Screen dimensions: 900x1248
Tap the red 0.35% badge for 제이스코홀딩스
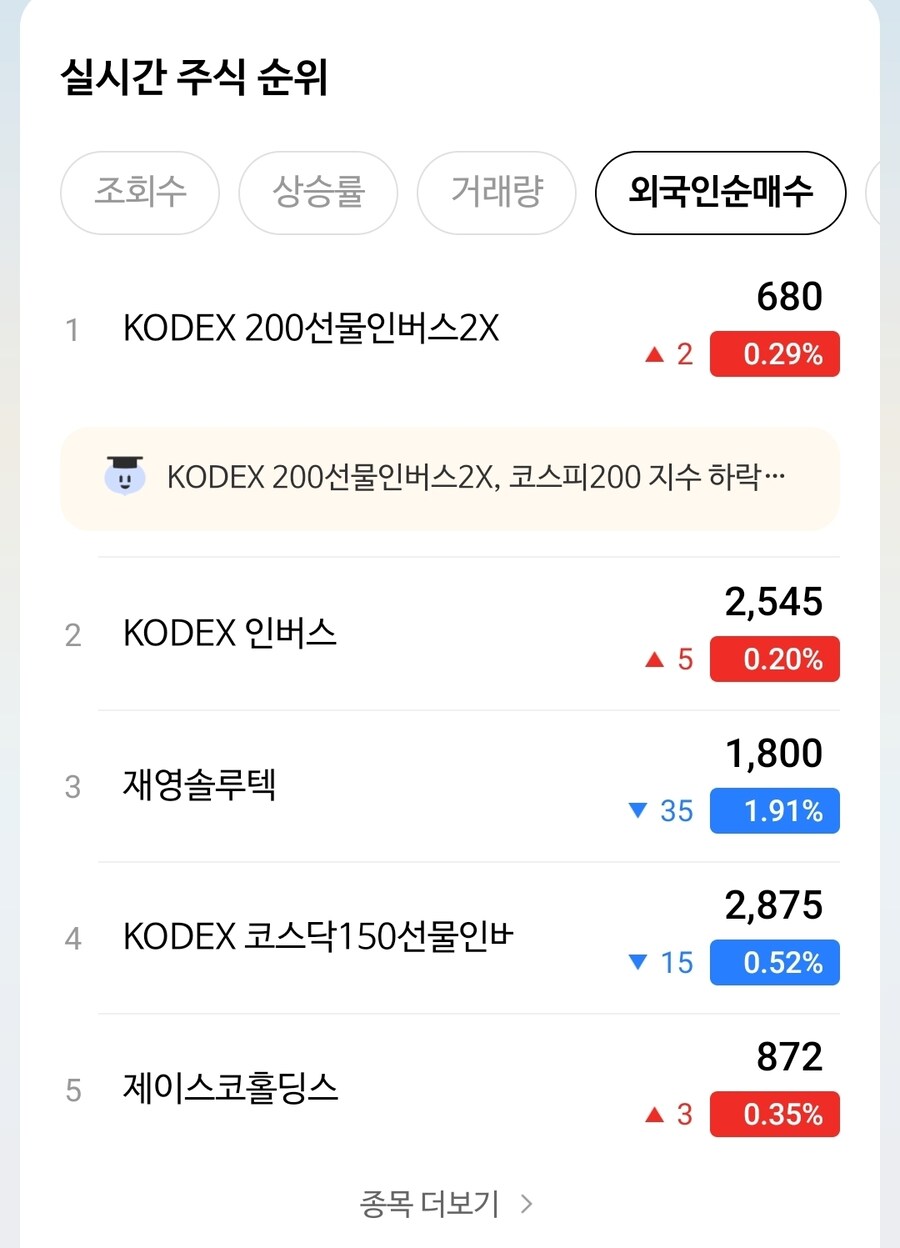[775, 1114]
